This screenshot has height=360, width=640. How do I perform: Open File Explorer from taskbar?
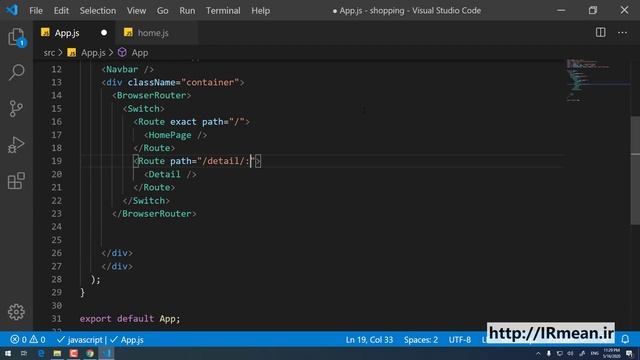[57, 353]
